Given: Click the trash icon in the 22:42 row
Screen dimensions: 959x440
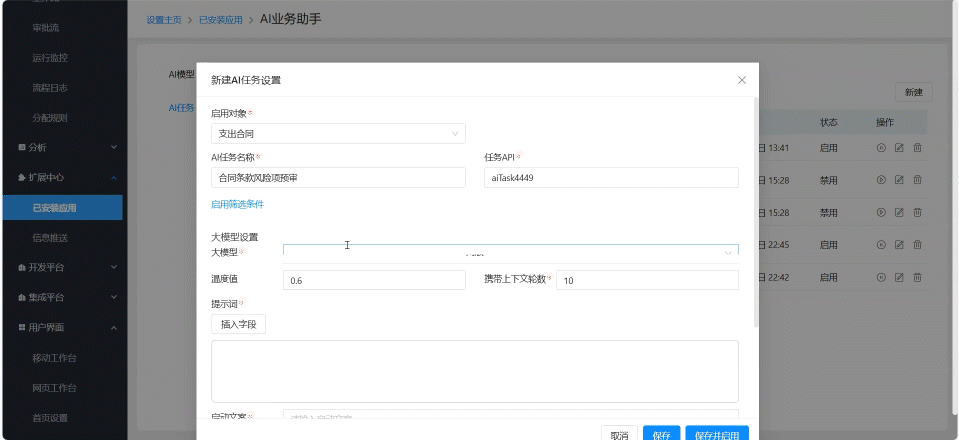Looking at the screenshot, I should click(x=917, y=276).
